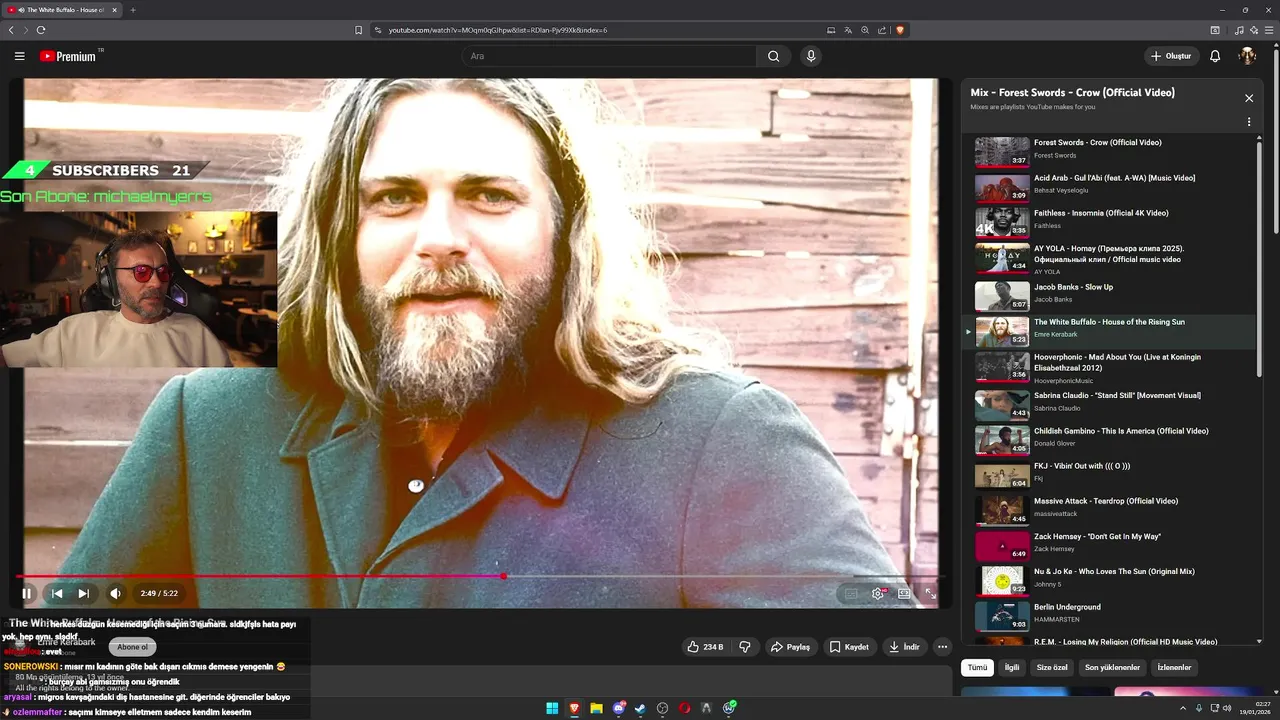Play Sabrina Claudio - Stand Still
The width and height of the screenshot is (1280, 720).
click(x=1110, y=404)
